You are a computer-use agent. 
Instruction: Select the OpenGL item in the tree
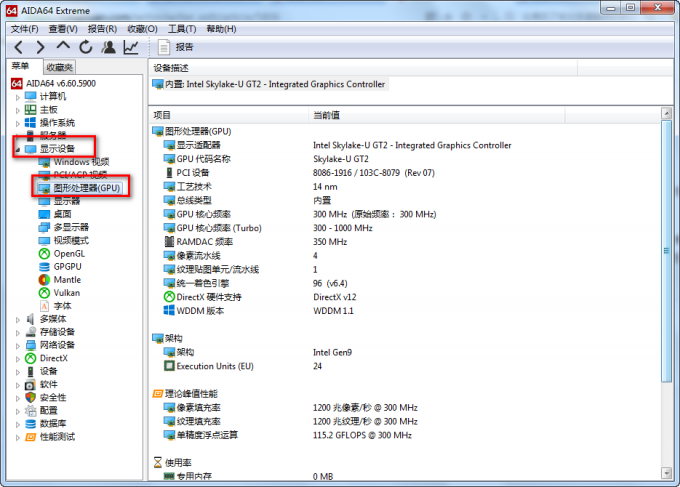click(70, 253)
